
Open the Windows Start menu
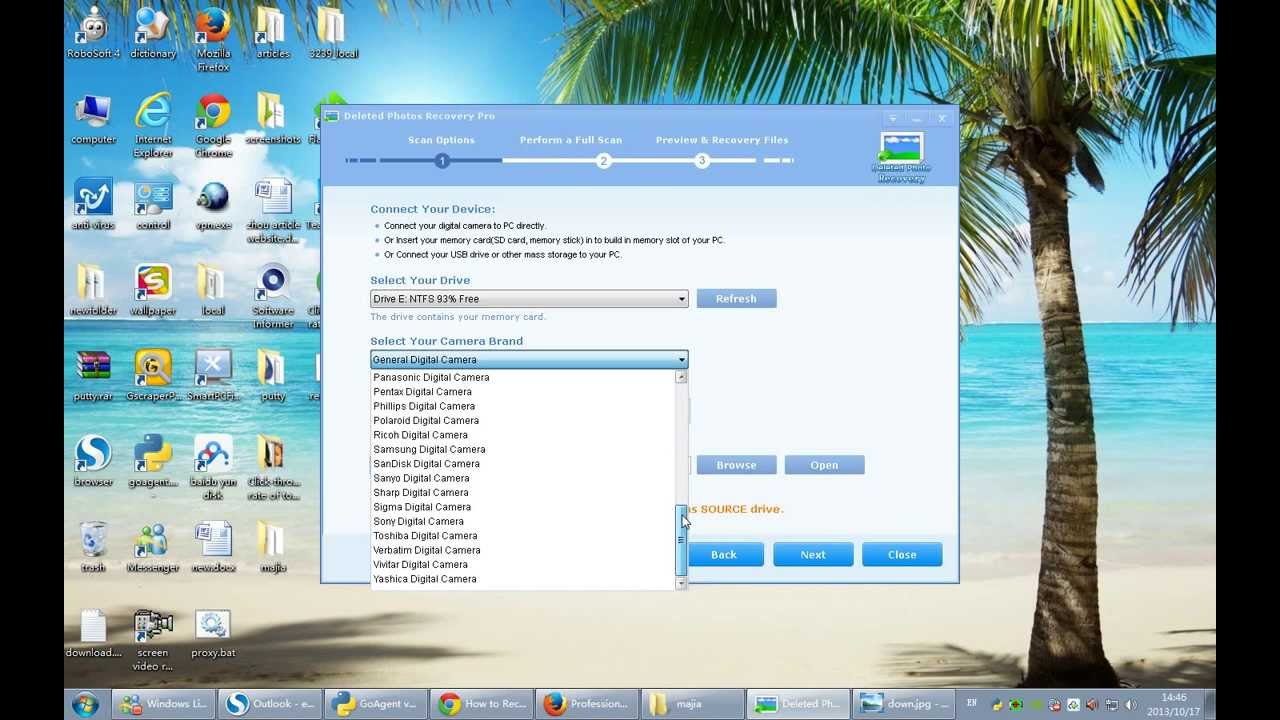(x=85, y=704)
